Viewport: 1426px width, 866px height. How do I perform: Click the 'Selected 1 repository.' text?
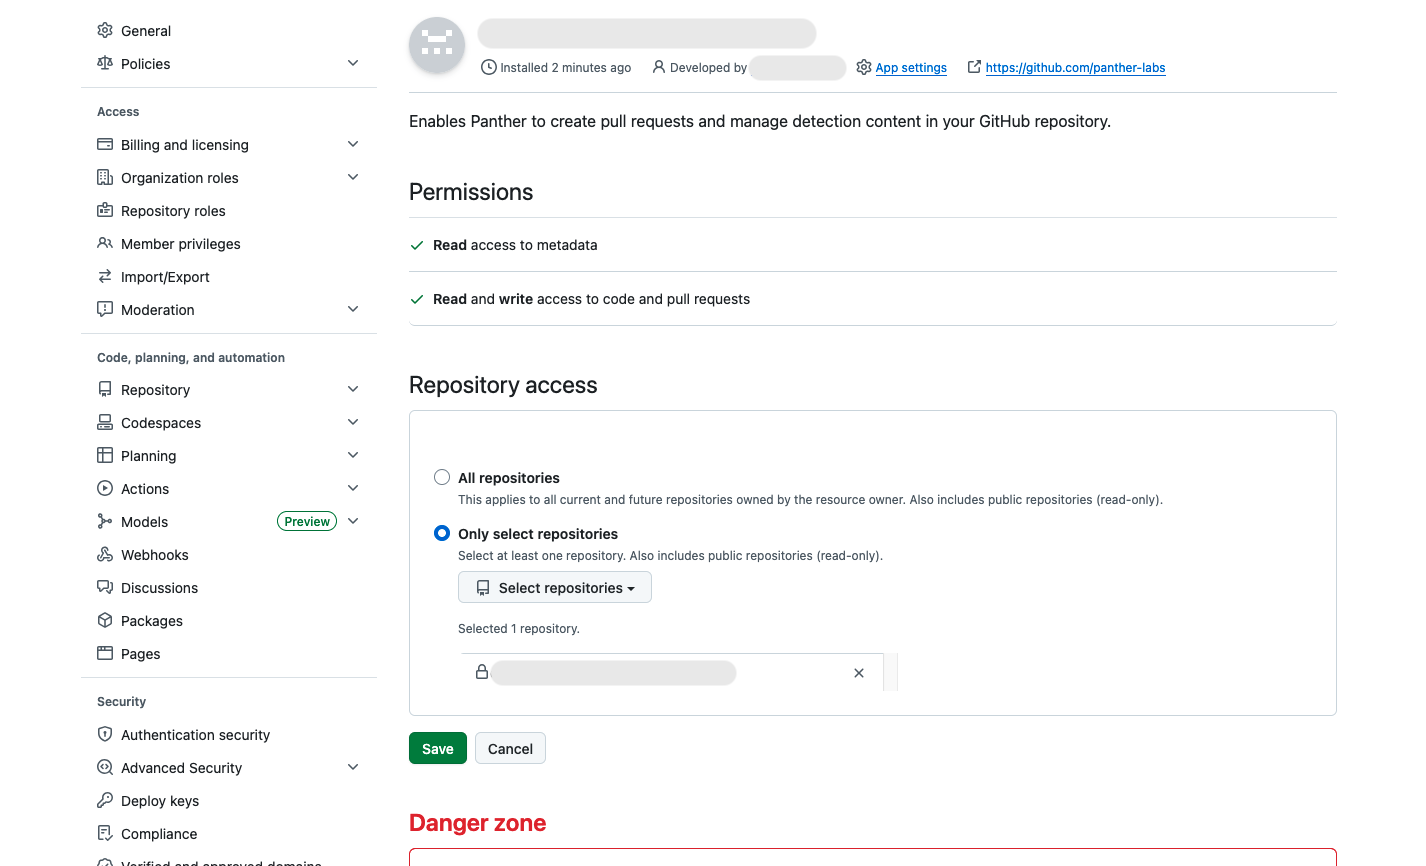519,629
